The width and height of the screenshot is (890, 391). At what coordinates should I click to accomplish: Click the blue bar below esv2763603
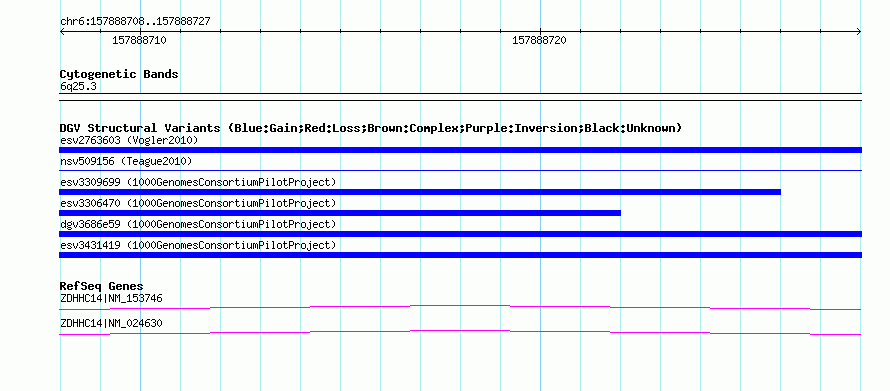point(460,150)
